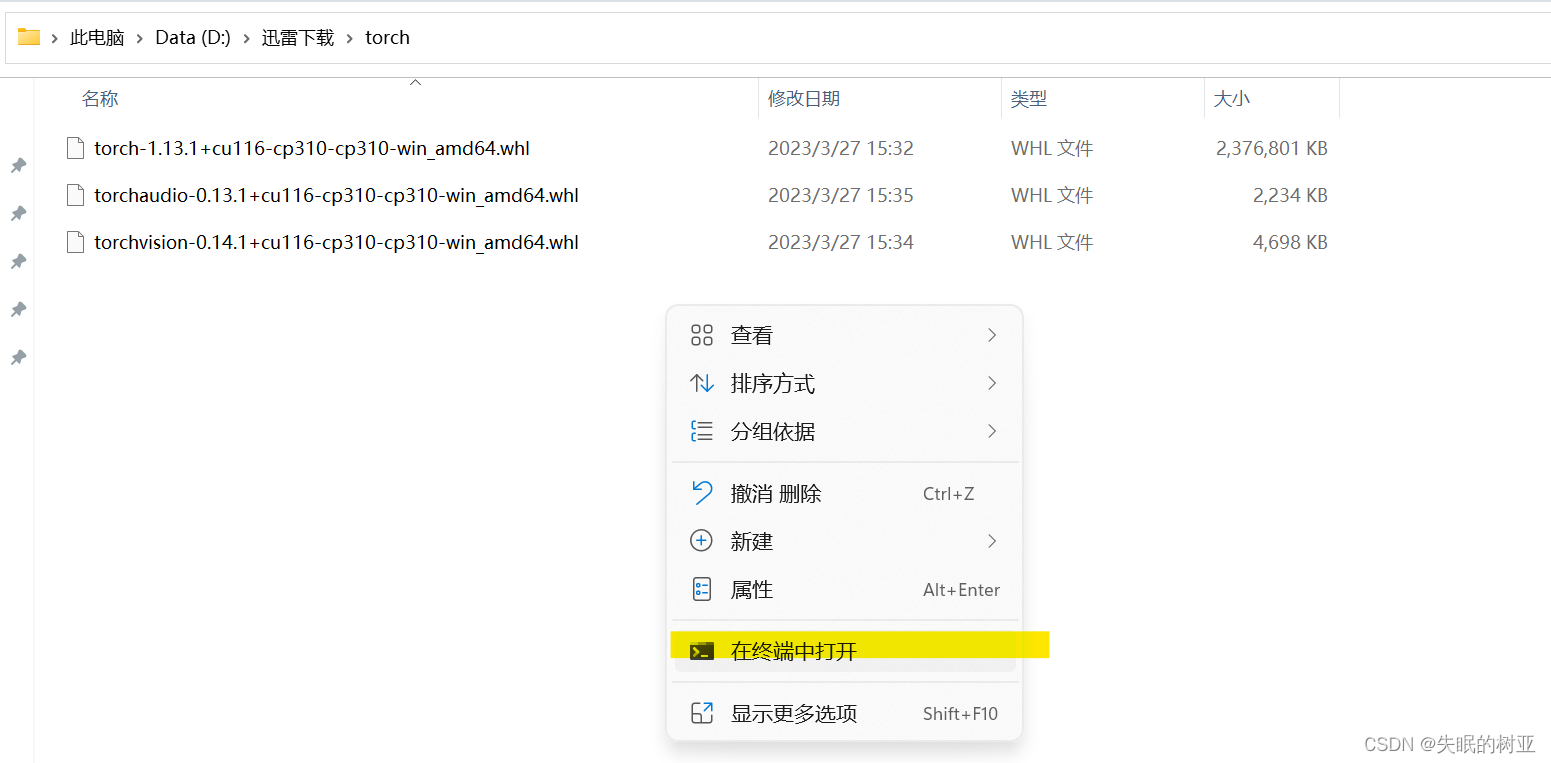The height and width of the screenshot is (763, 1551).
Task: Click the 排序方式 arrows icon
Action: [x=702, y=383]
